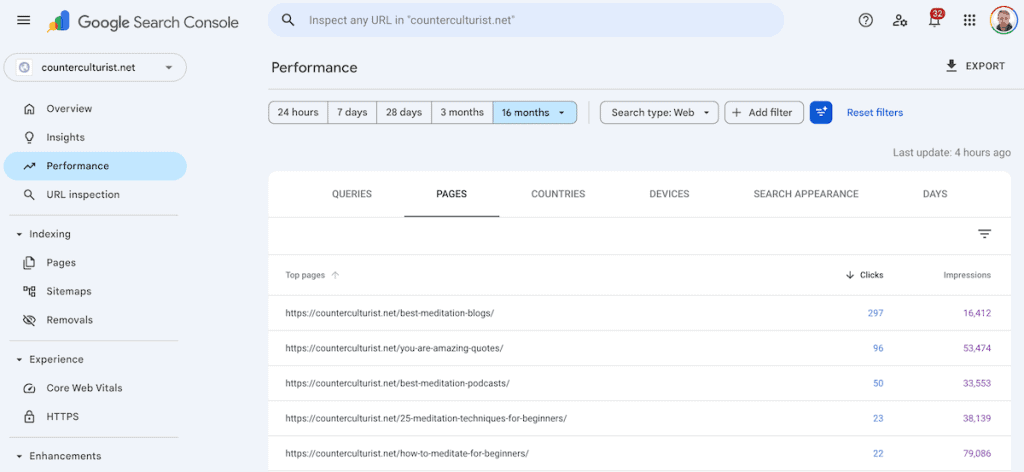
Task: Sort by the Impressions column header
Action: point(967,275)
